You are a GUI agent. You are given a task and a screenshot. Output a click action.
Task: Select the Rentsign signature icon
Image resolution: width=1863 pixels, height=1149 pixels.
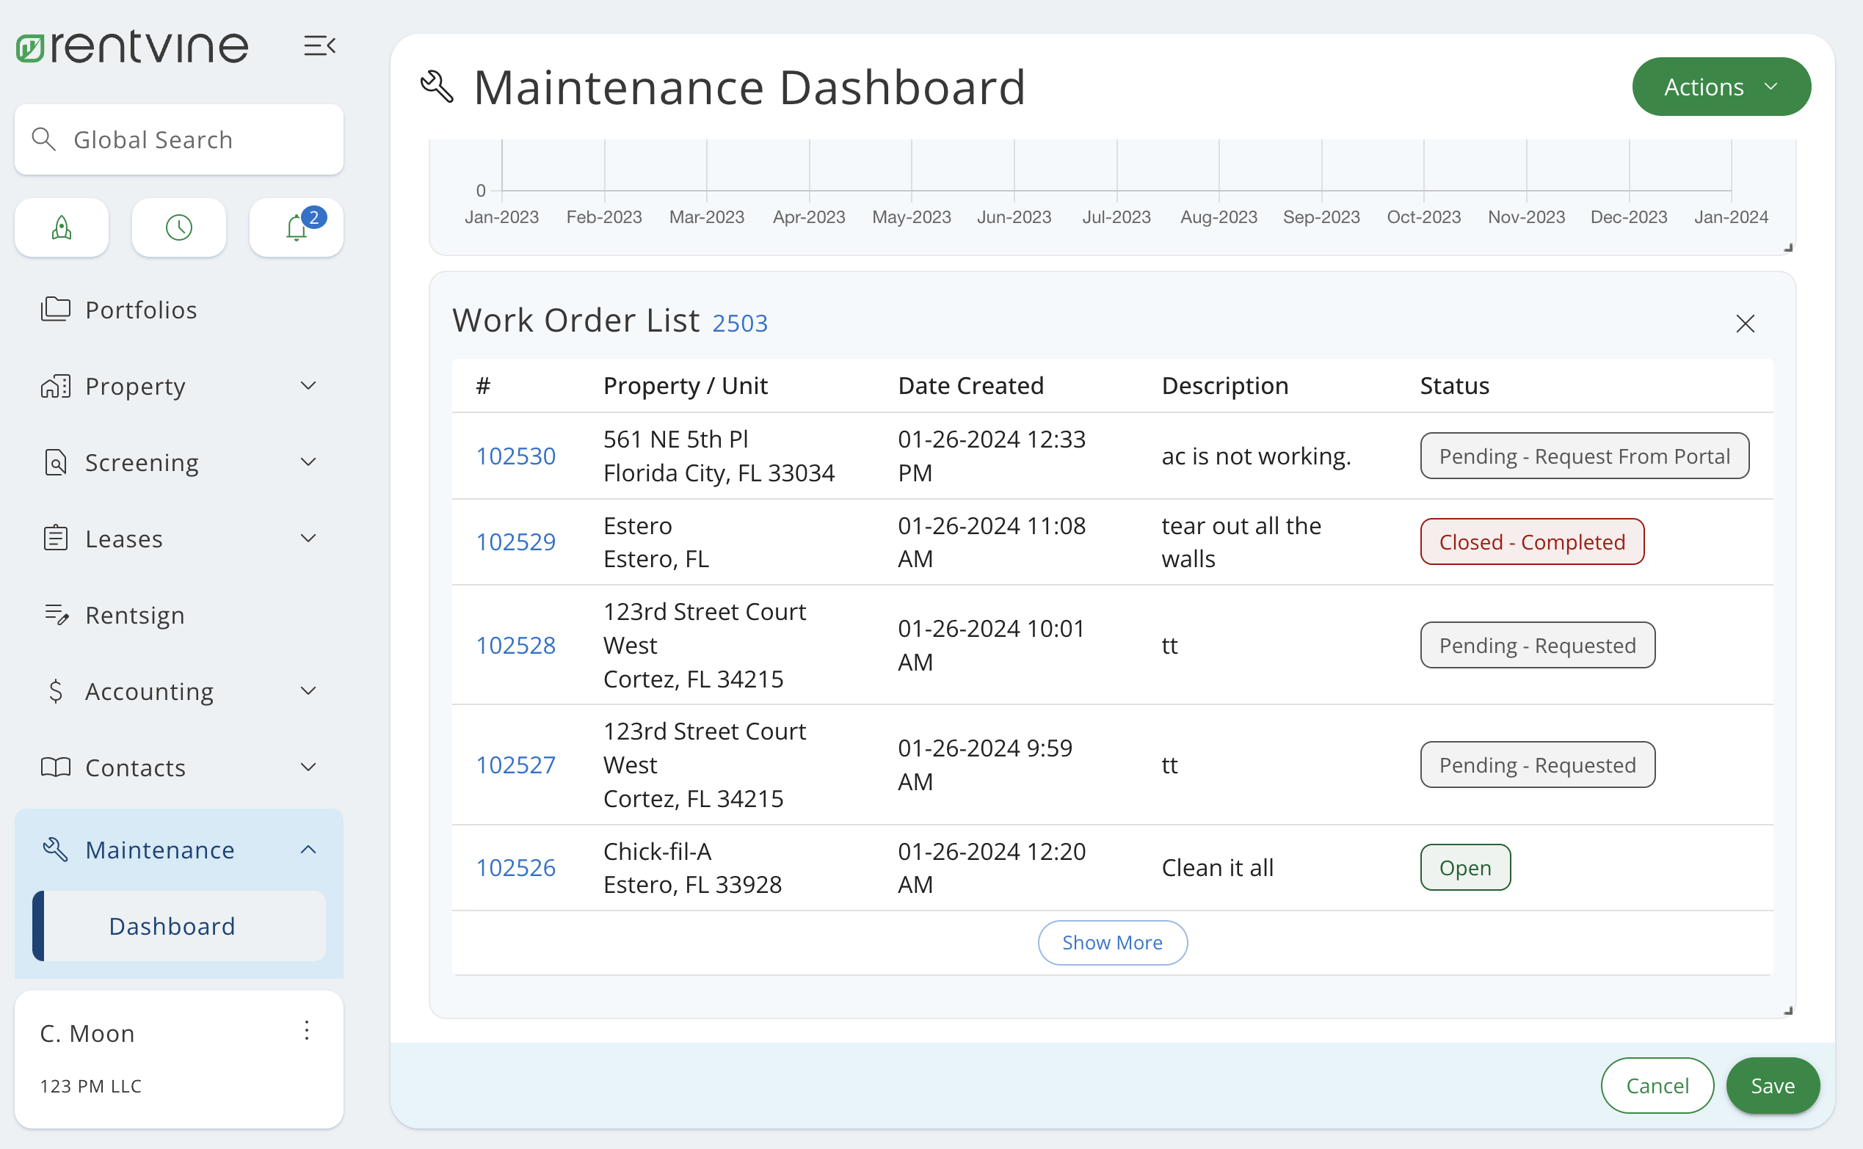coord(56,615)
